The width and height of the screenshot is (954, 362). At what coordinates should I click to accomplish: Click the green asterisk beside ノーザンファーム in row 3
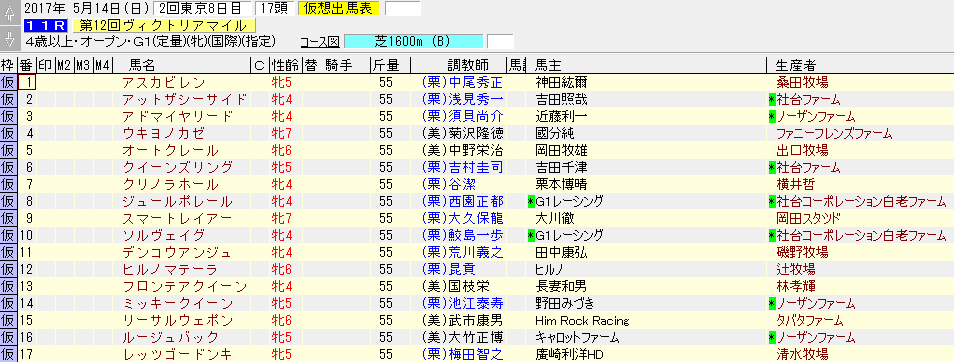772,116
